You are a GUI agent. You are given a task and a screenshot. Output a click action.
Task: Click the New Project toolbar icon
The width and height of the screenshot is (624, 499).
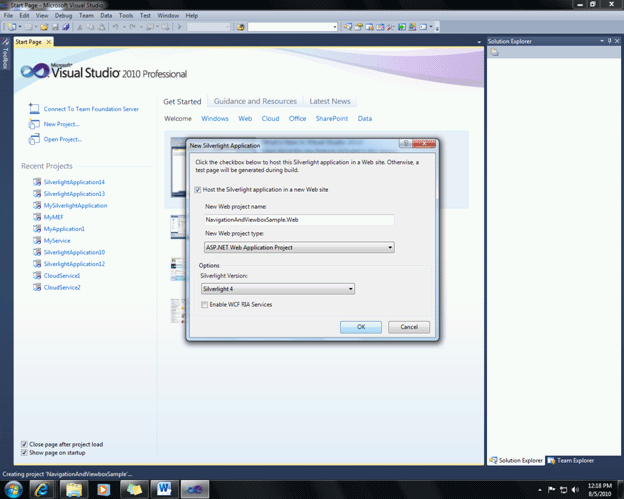12,27
